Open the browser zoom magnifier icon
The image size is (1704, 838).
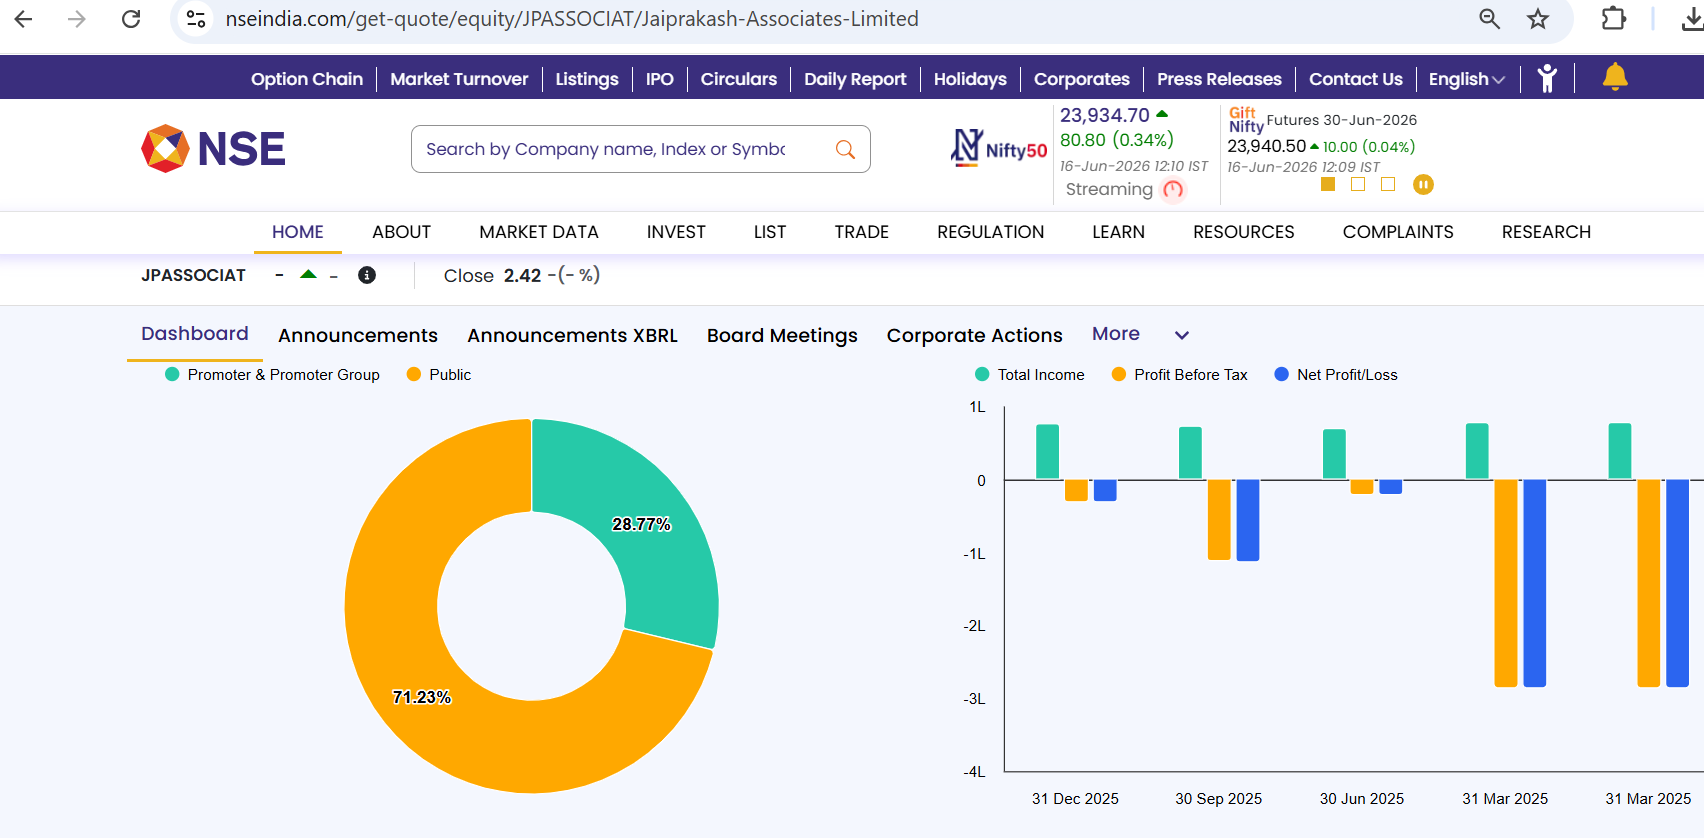click(x=1489, y=19)
